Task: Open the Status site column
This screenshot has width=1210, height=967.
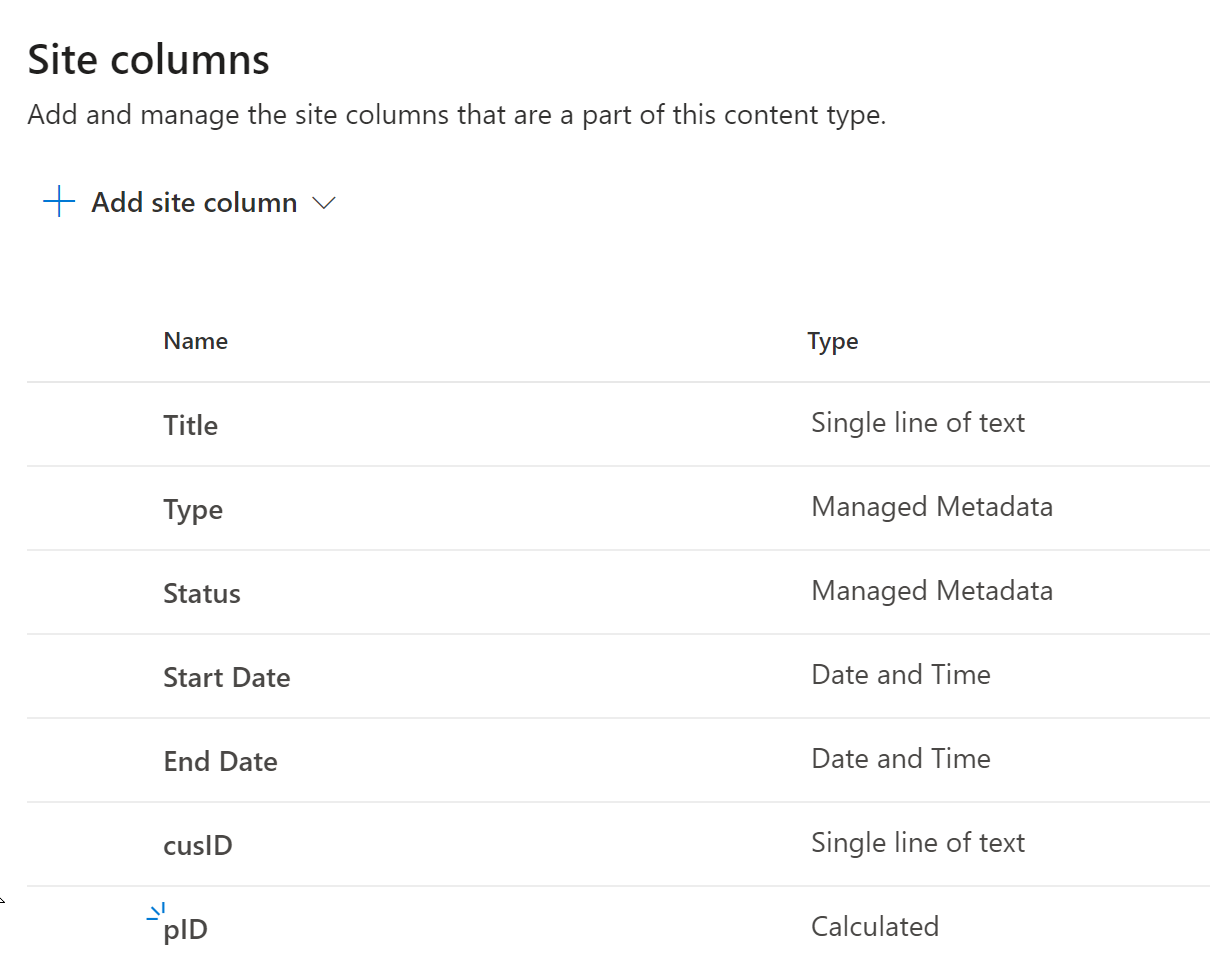Action: point(201,592)
